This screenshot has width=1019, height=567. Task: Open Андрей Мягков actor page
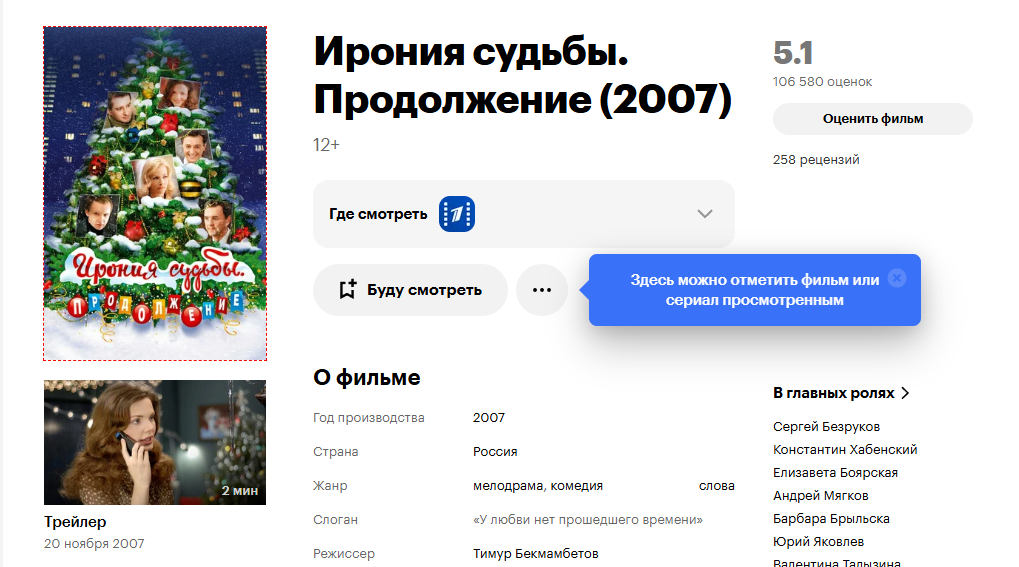(820, 495)
